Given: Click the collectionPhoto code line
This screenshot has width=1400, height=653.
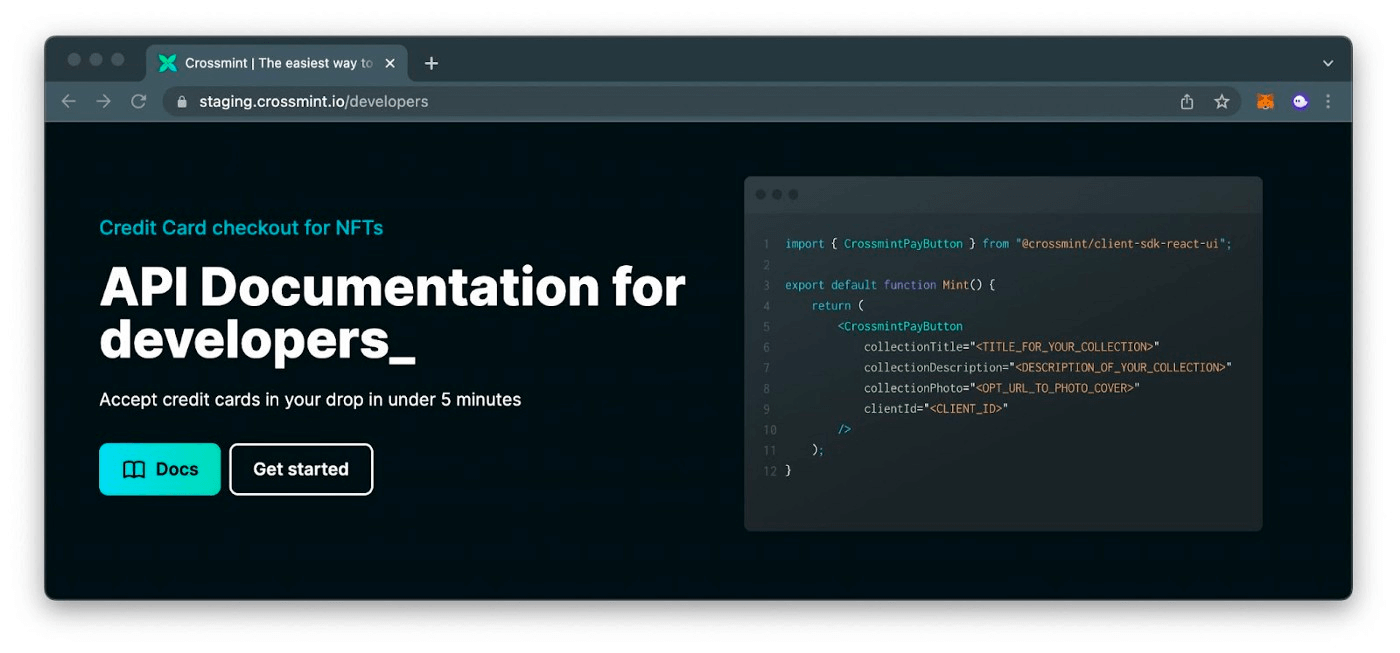Looking at the screenshot, I should [1002, 388].
